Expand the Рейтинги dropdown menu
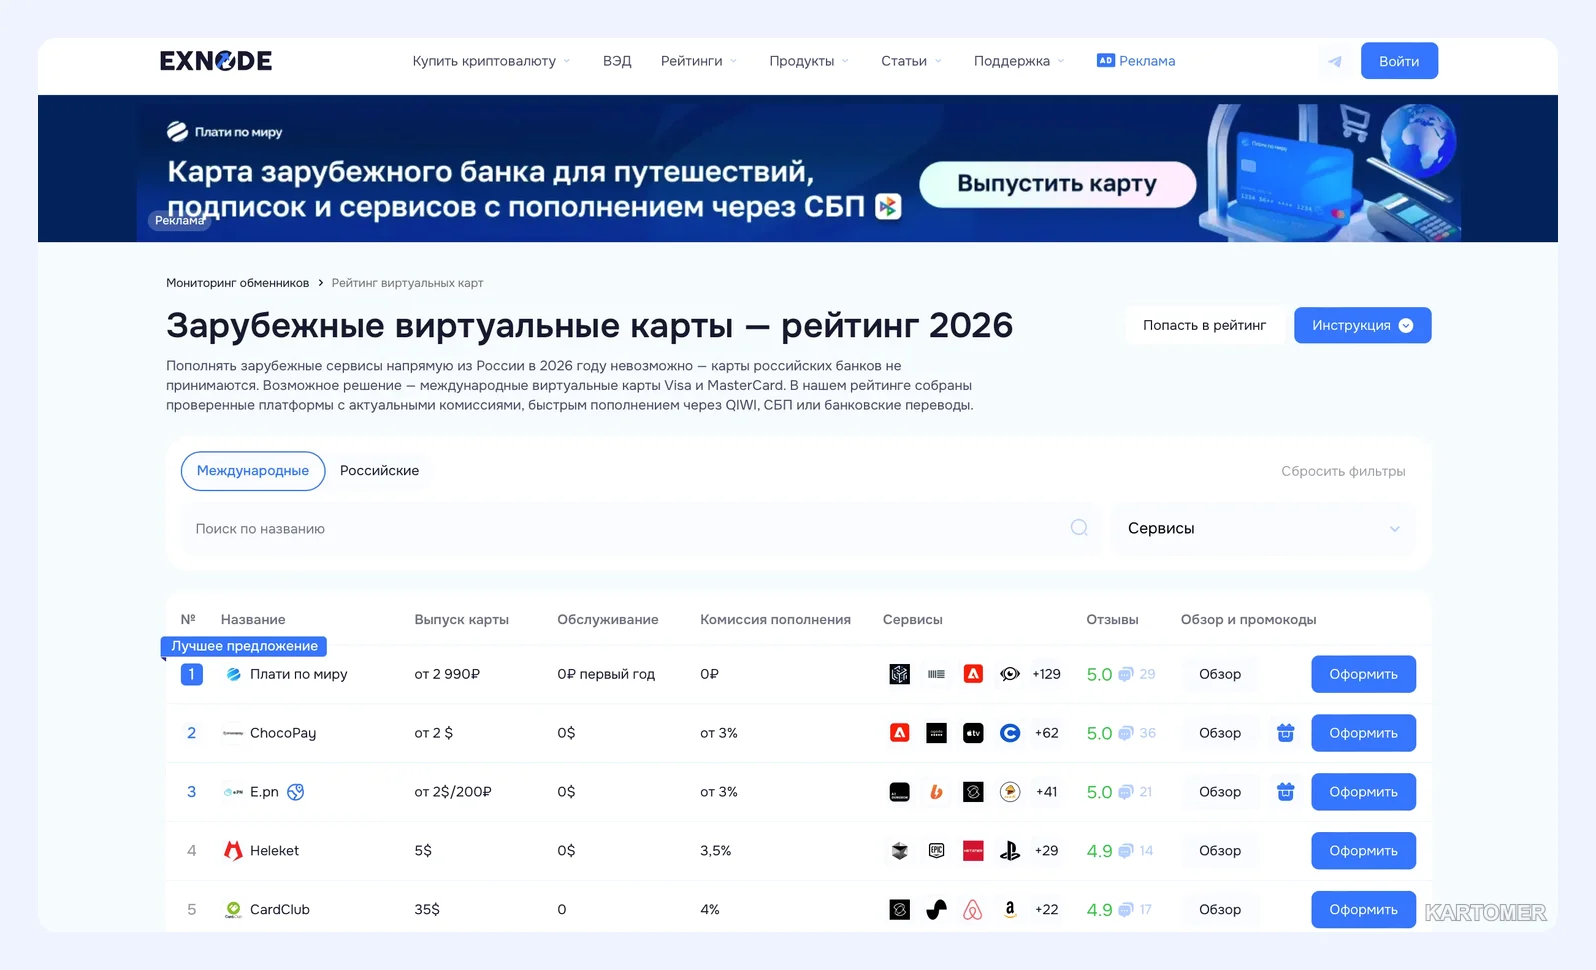 [699, 61]
